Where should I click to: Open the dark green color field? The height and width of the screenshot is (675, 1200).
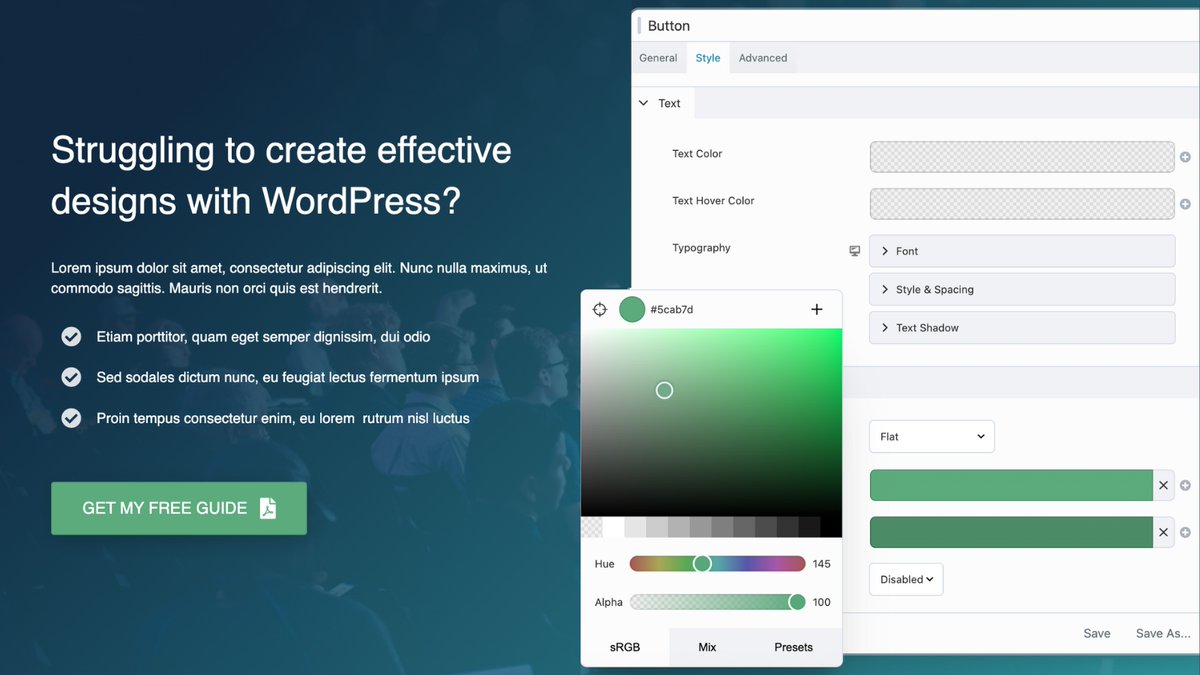pos(1012,532)
